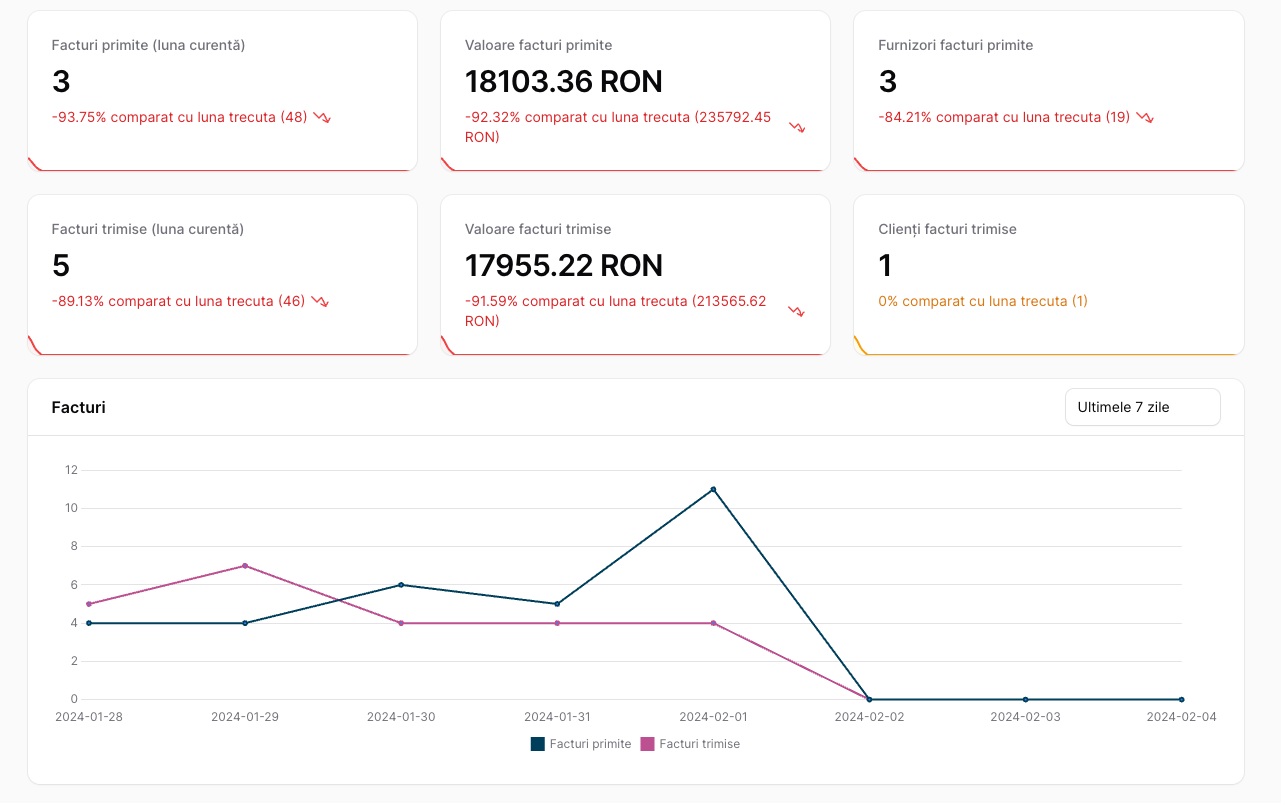The height and width of the screenshot is (803, 1281).
Task: Toggle Facturi trimise legend color box
Action: 647,744
